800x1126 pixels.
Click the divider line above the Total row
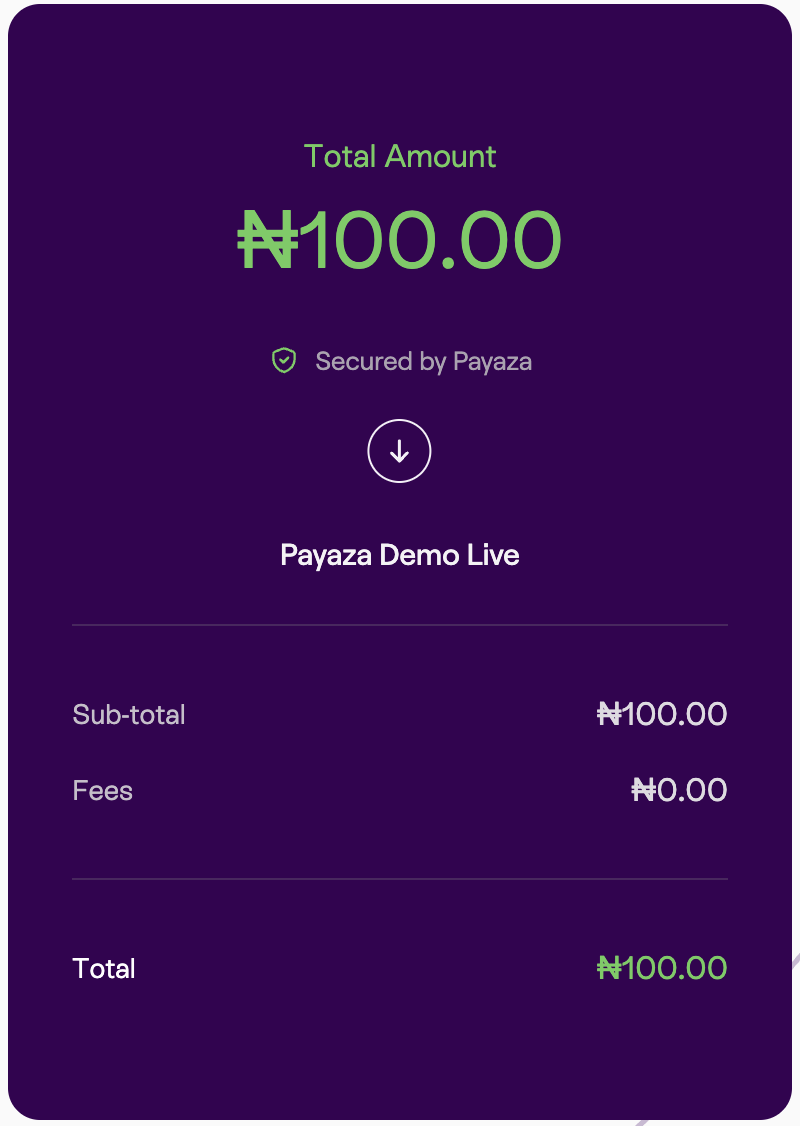[400, 879]
